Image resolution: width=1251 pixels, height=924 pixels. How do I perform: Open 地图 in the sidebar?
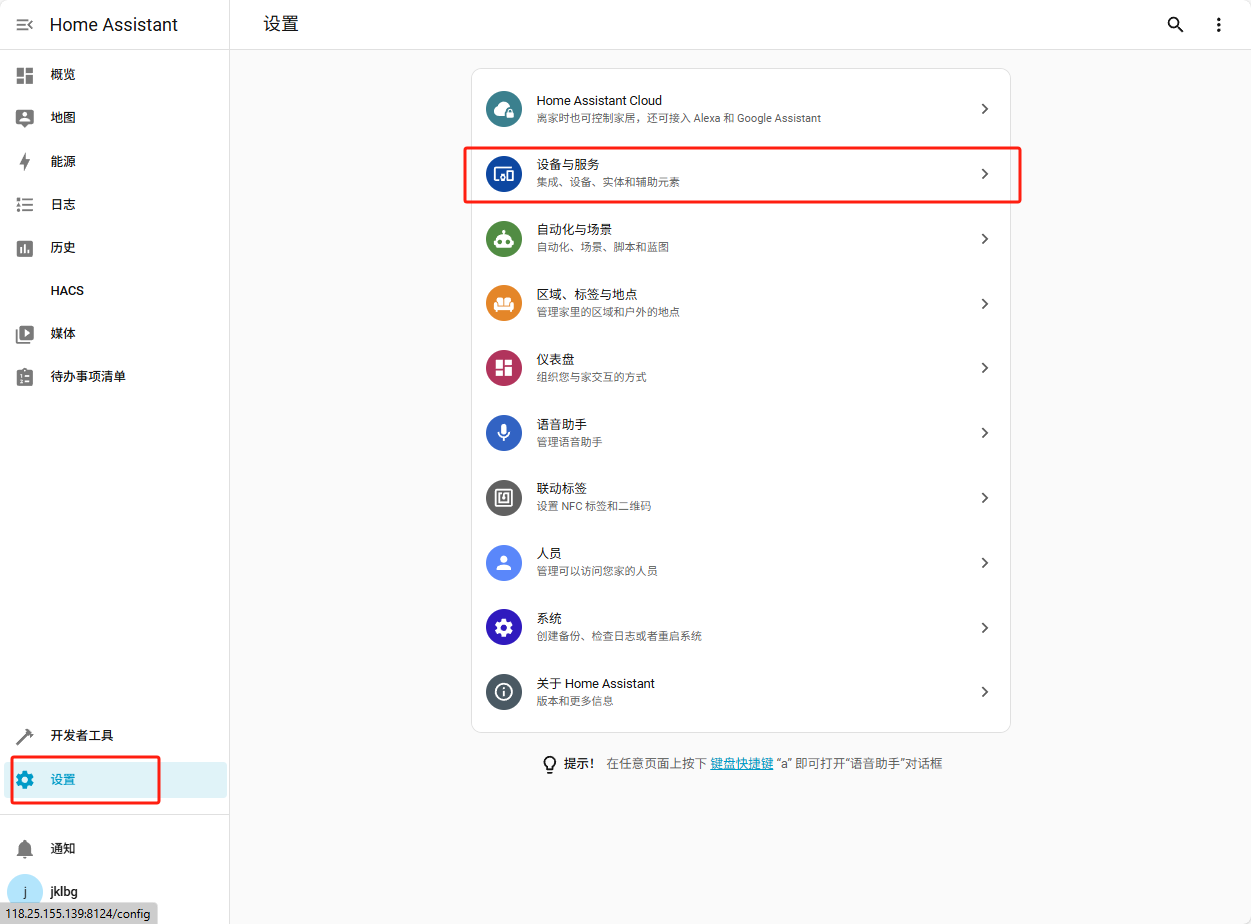[115, 118]
